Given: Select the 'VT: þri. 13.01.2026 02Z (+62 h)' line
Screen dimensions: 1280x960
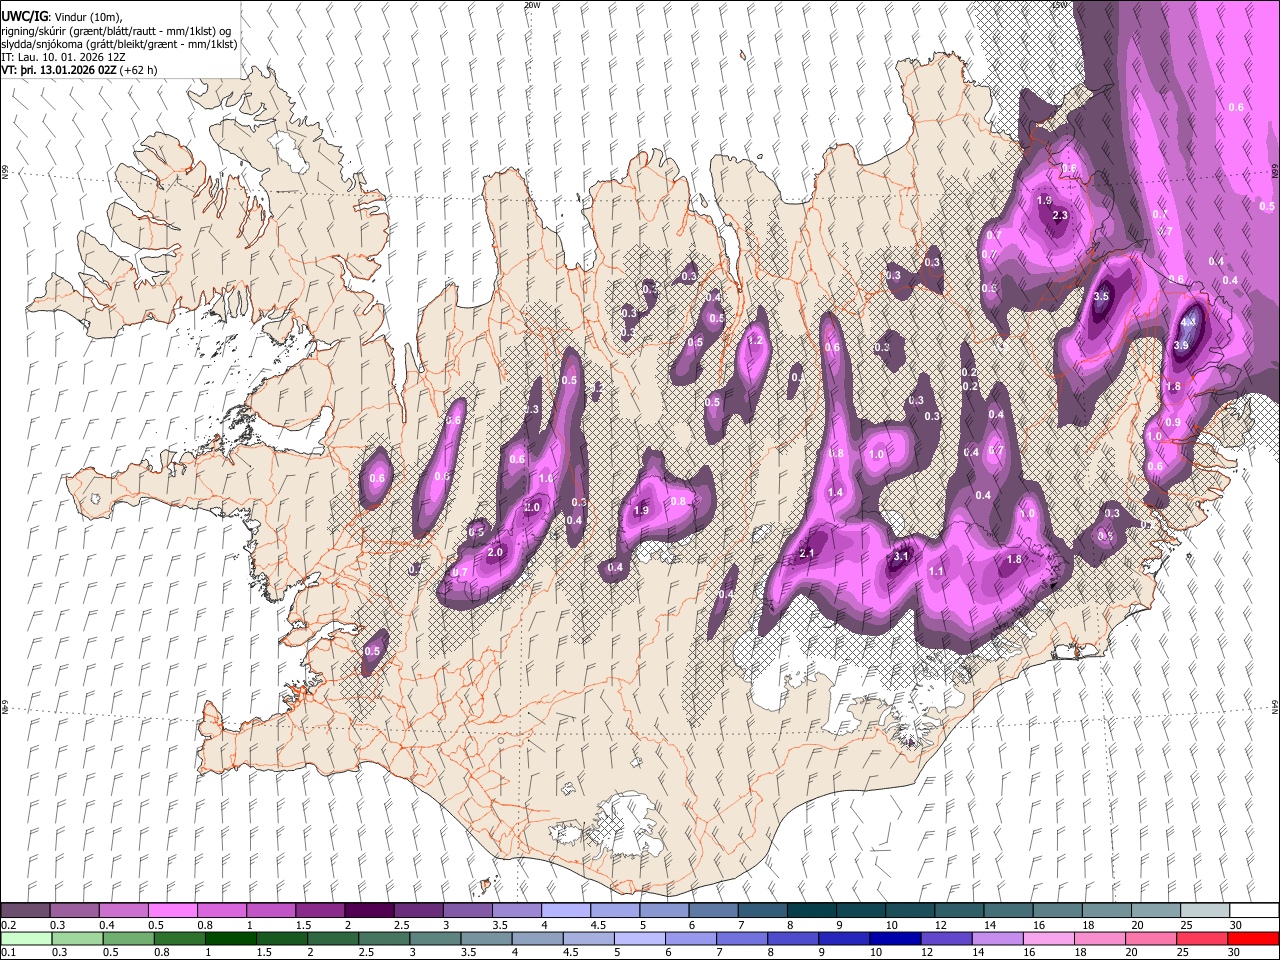Looking at the screenshot, I should 80,71.
